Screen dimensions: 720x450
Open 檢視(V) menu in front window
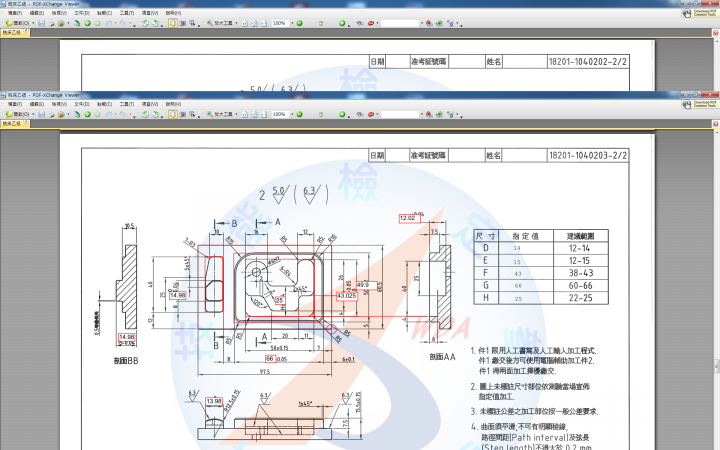pos(59,104)
